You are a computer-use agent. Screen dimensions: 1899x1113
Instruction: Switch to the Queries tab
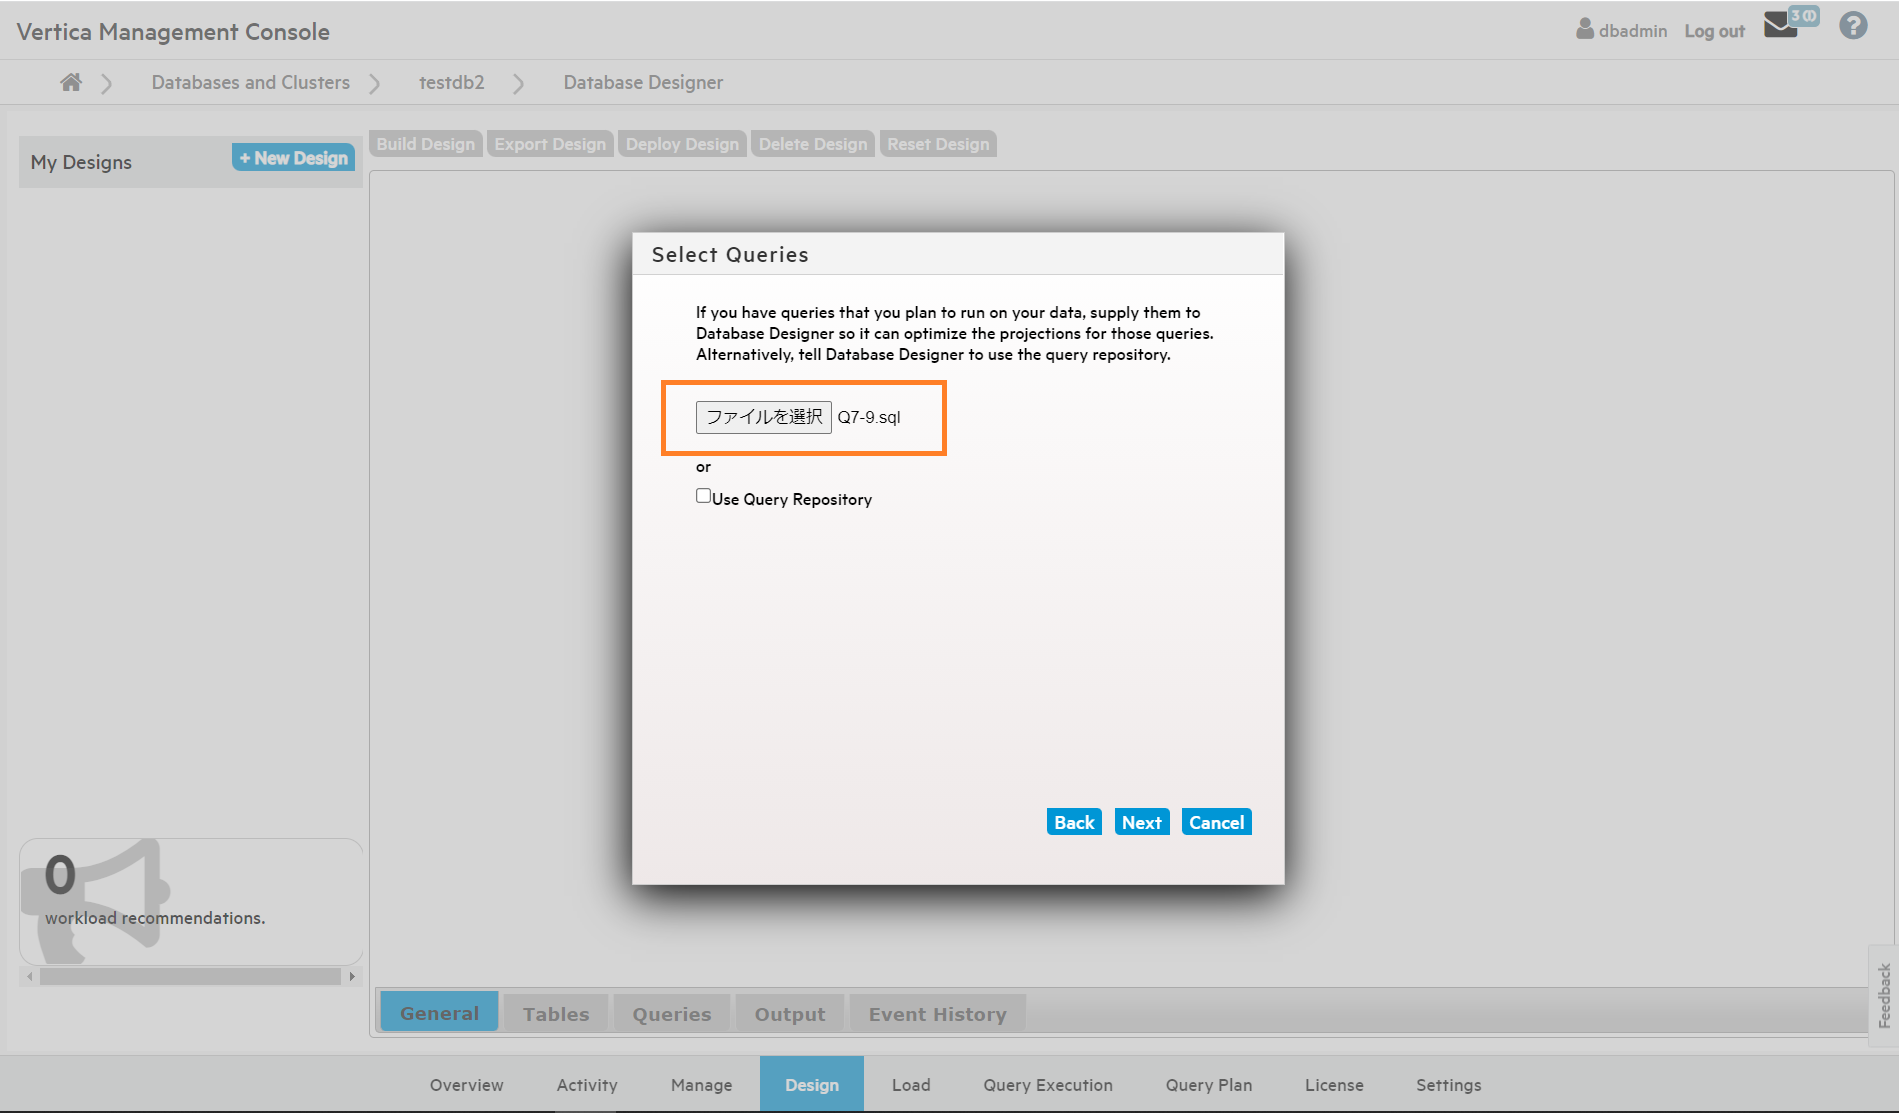point(672,1014)
